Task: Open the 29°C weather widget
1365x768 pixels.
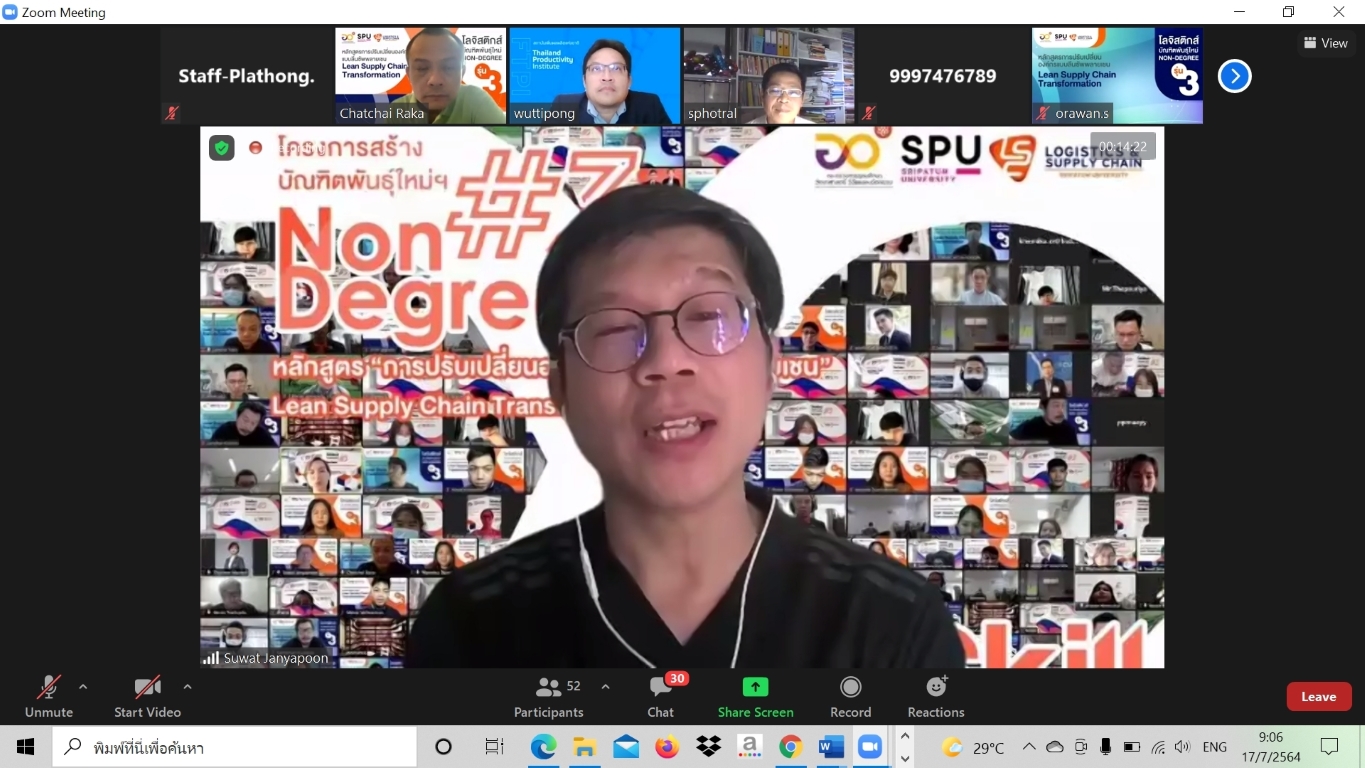Action: click(973, 747)
